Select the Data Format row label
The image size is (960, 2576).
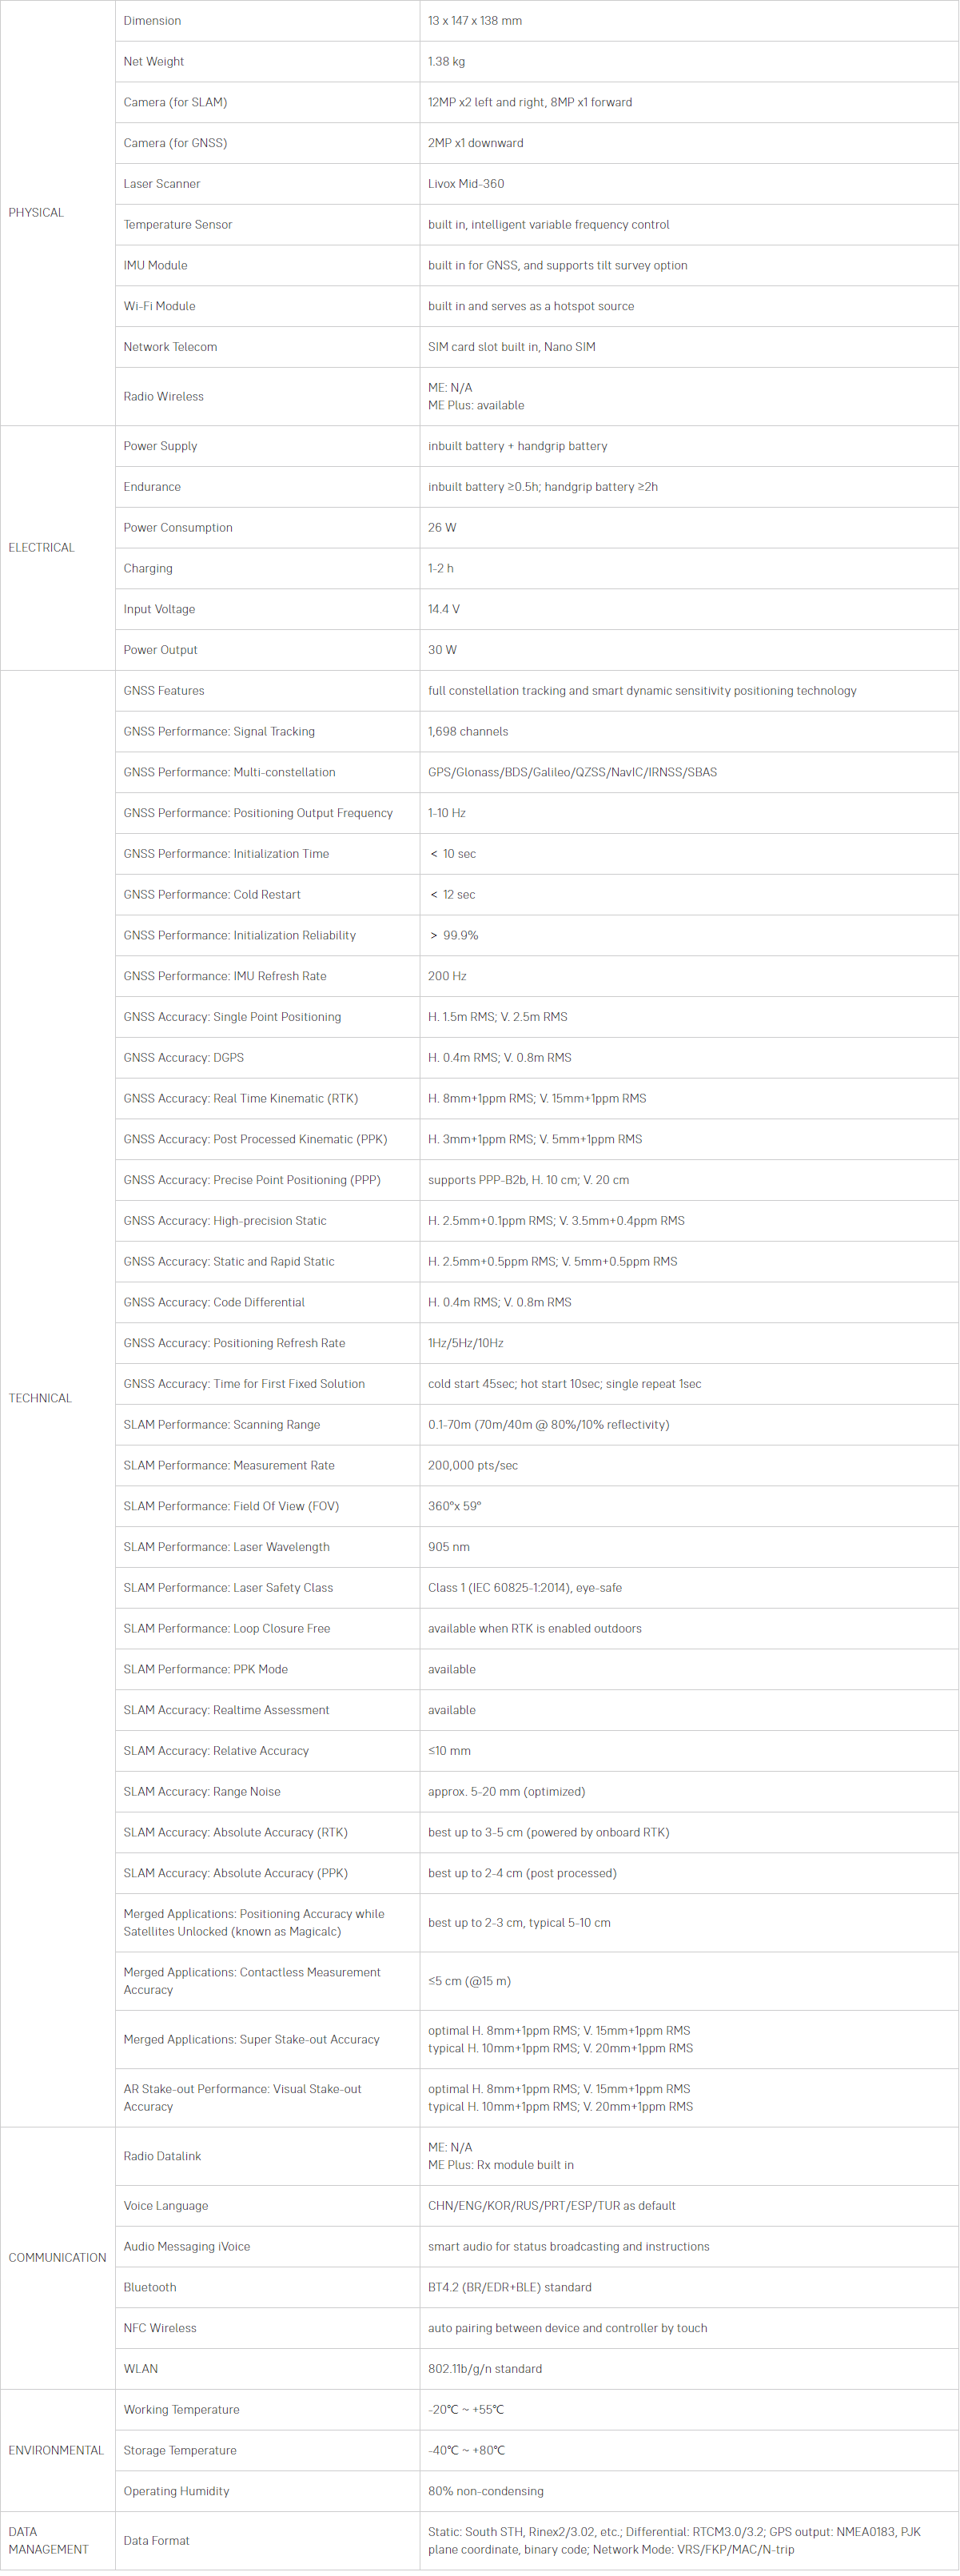tap(157, 2540)
